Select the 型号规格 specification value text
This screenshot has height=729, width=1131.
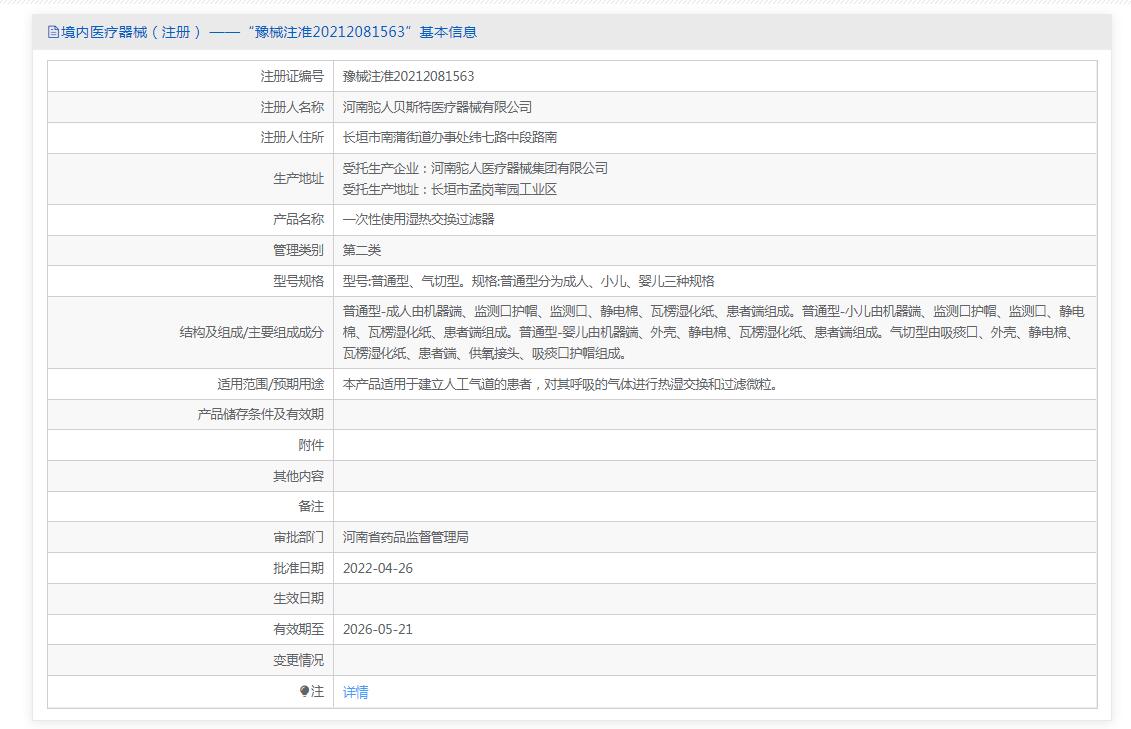(528, 281)
